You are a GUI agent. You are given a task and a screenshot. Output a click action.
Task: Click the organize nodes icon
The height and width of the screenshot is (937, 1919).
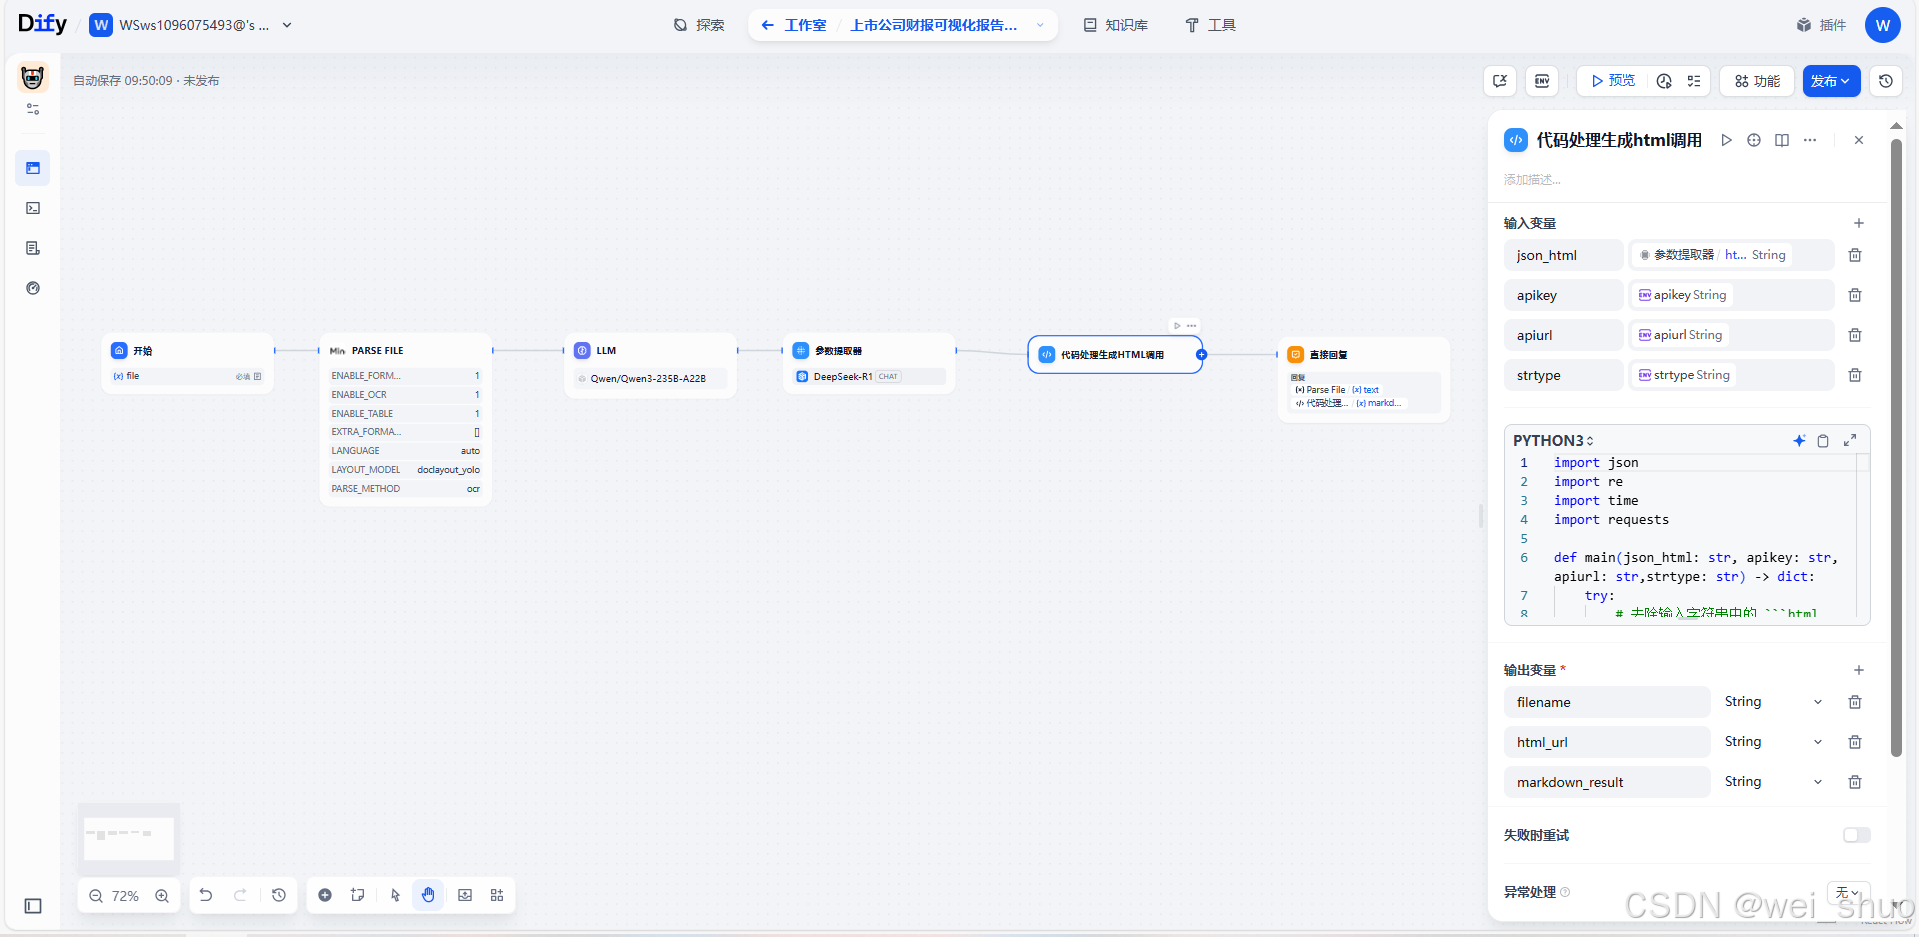[497, 895]
